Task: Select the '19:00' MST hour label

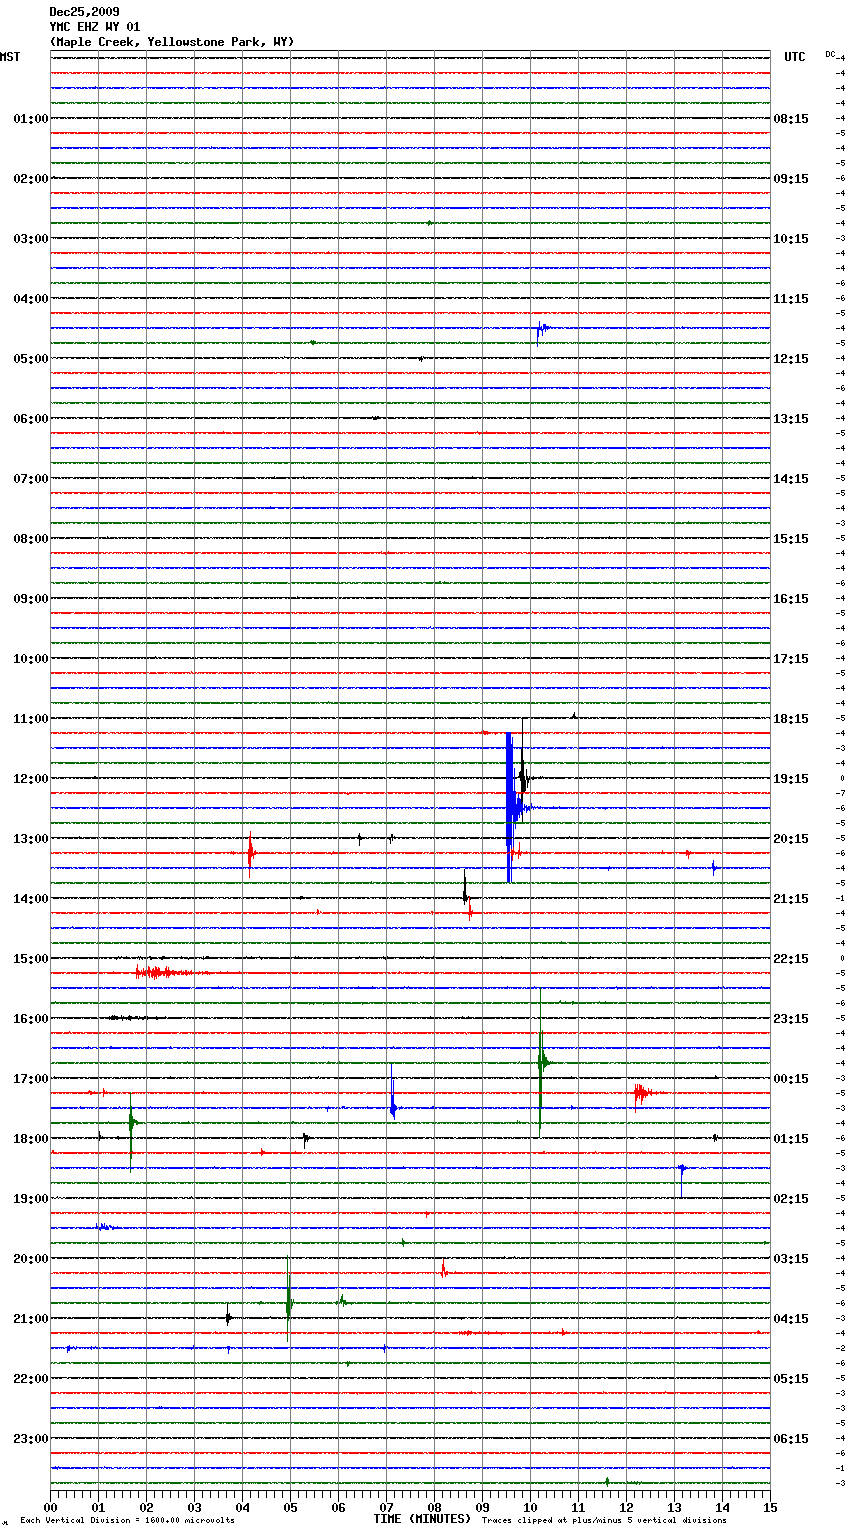Action: (x=31, y=1199)
